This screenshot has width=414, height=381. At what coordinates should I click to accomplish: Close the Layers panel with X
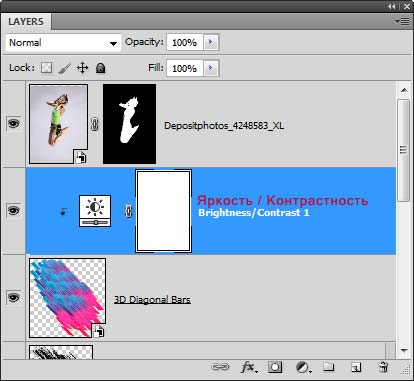click(407, 6)
